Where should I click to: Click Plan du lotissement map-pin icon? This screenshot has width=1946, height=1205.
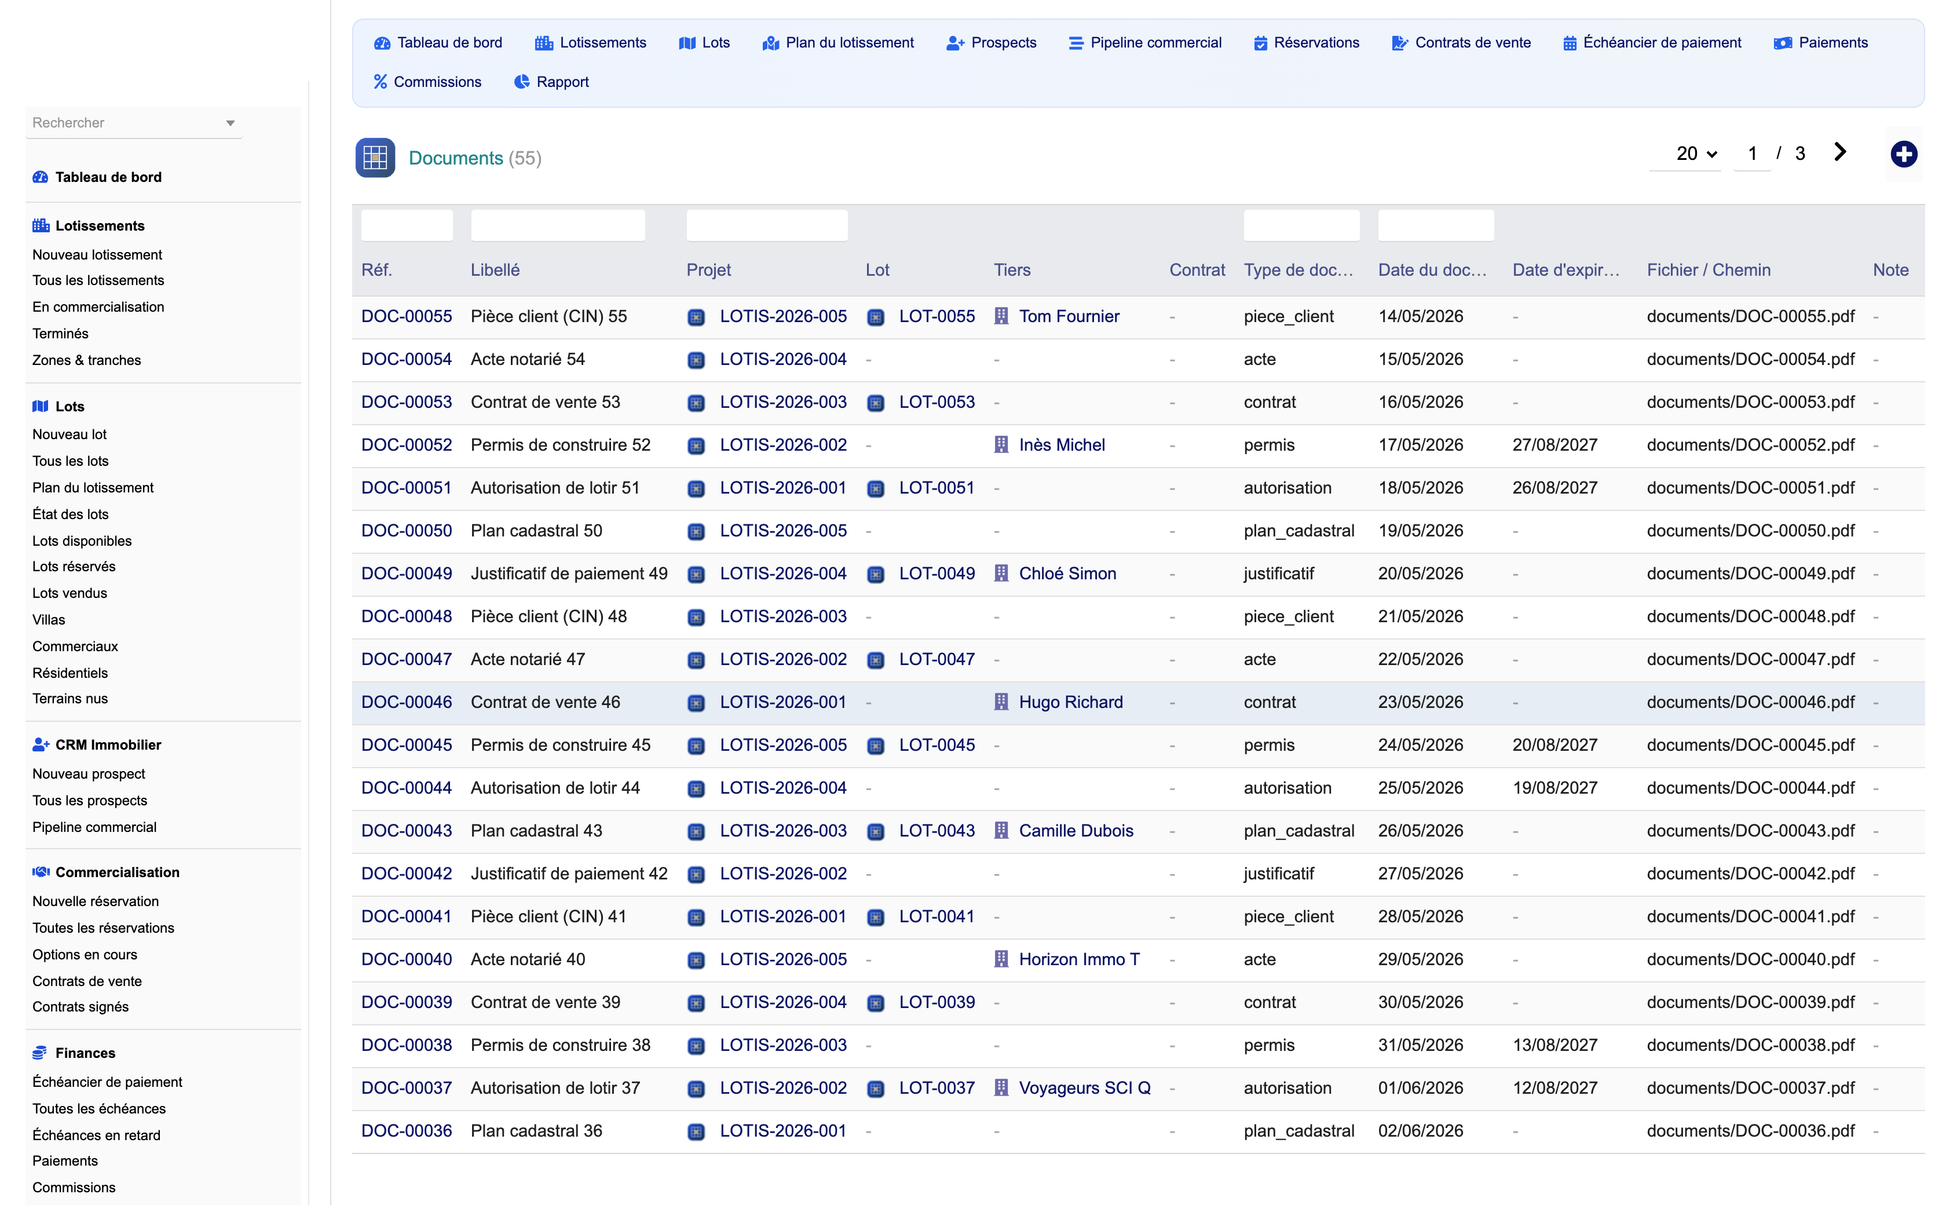(x=770, y=43)
